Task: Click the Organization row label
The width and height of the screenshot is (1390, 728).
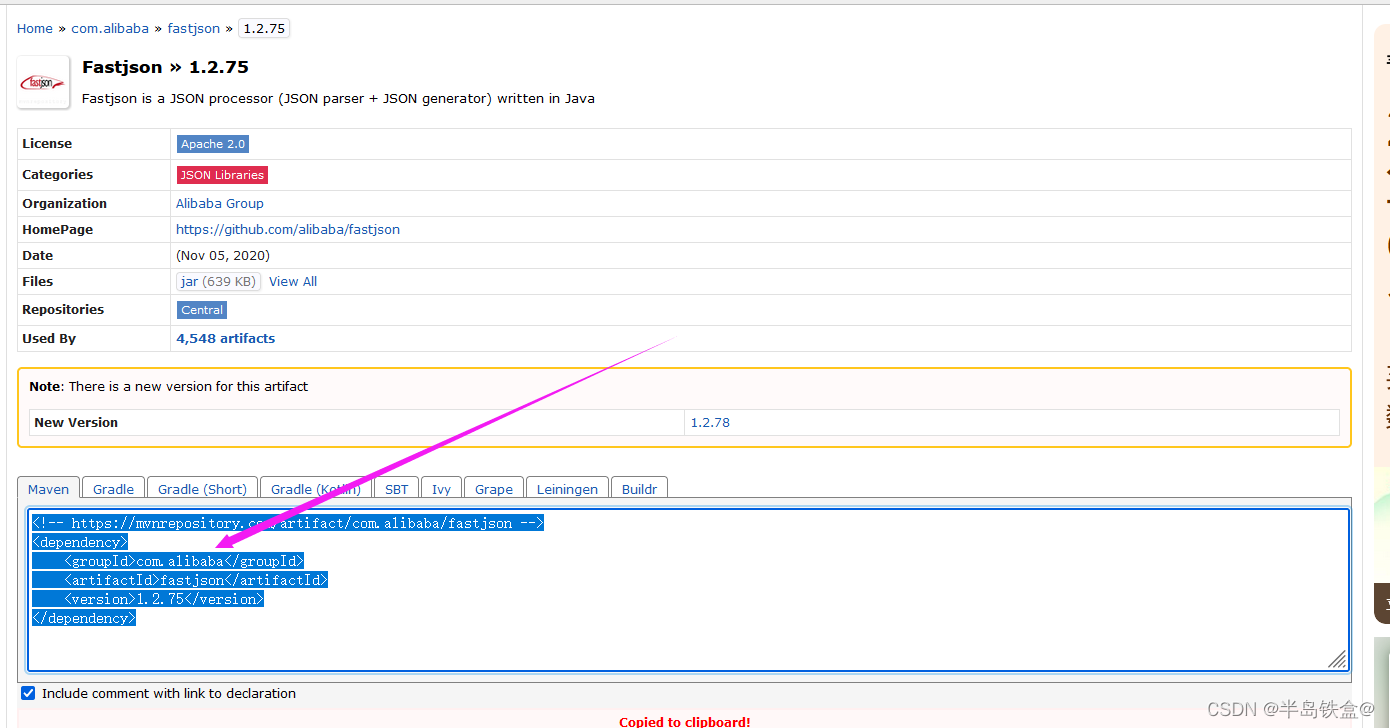Action: point(64,203)
